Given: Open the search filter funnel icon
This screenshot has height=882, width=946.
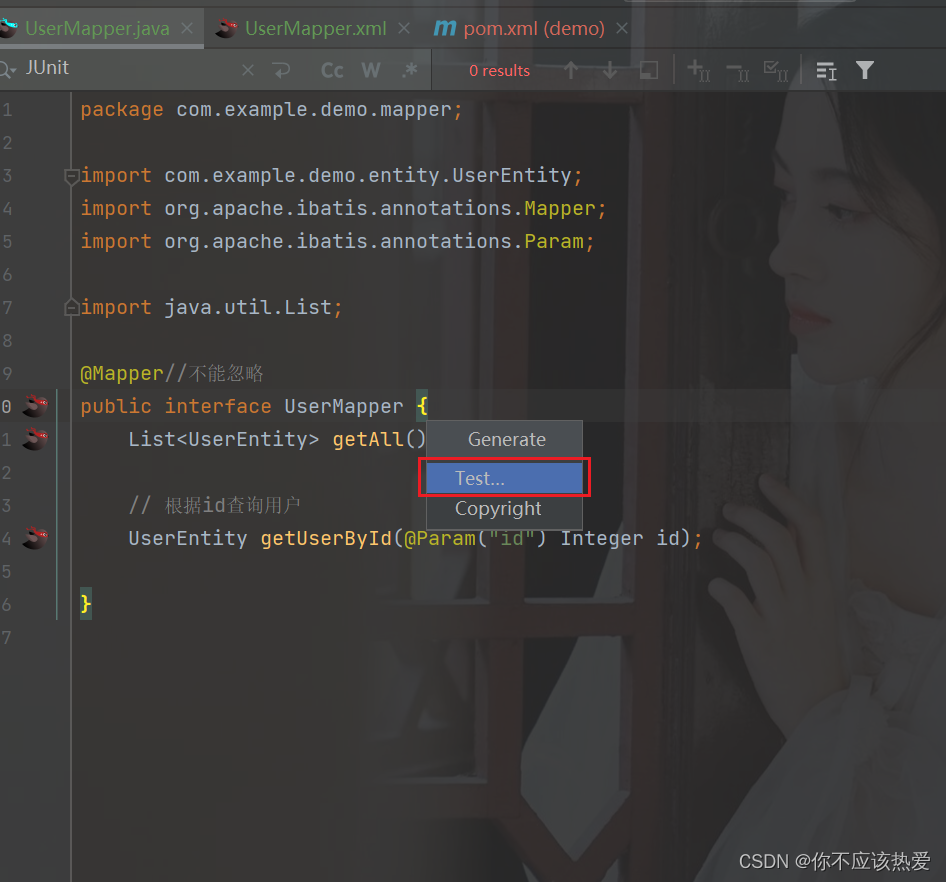Looking at the screenshot, I should (x=865, y=70).
